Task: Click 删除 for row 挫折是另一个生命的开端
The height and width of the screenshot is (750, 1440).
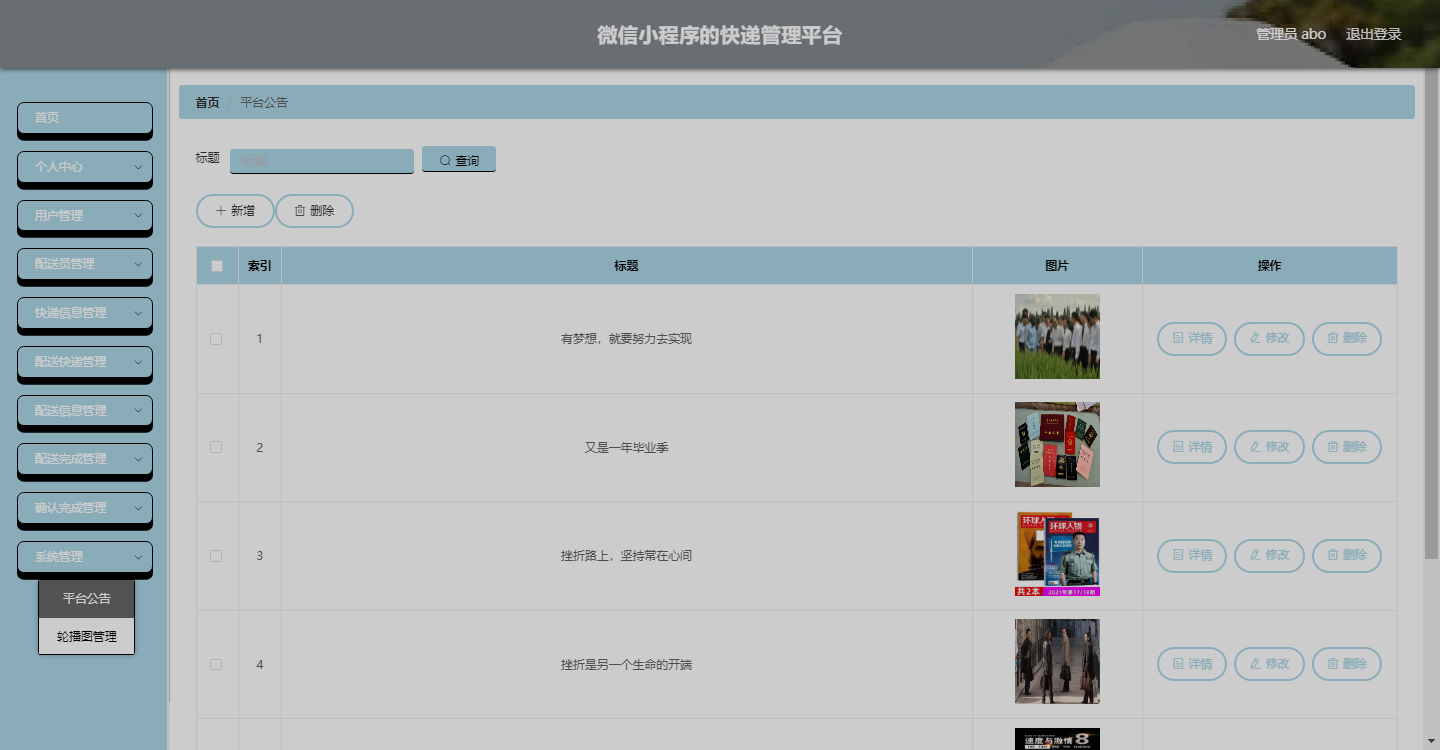Action: (1347, 664)
